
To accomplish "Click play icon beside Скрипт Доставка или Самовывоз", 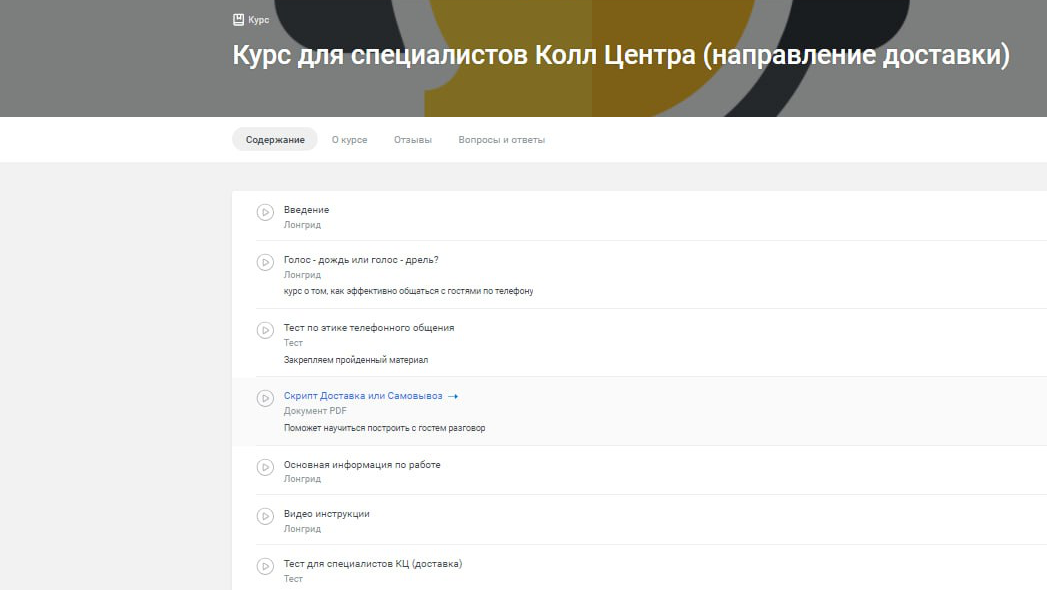I will (265, 398).
